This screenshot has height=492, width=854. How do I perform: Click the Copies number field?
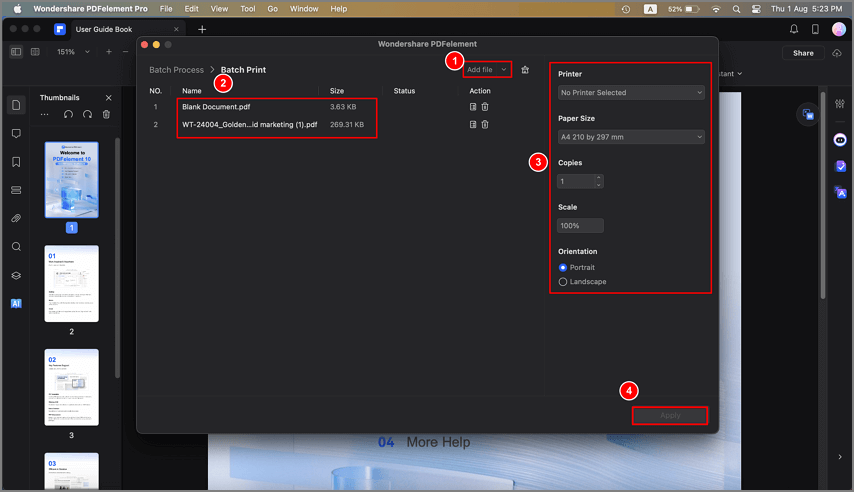[x=576, y=181]
